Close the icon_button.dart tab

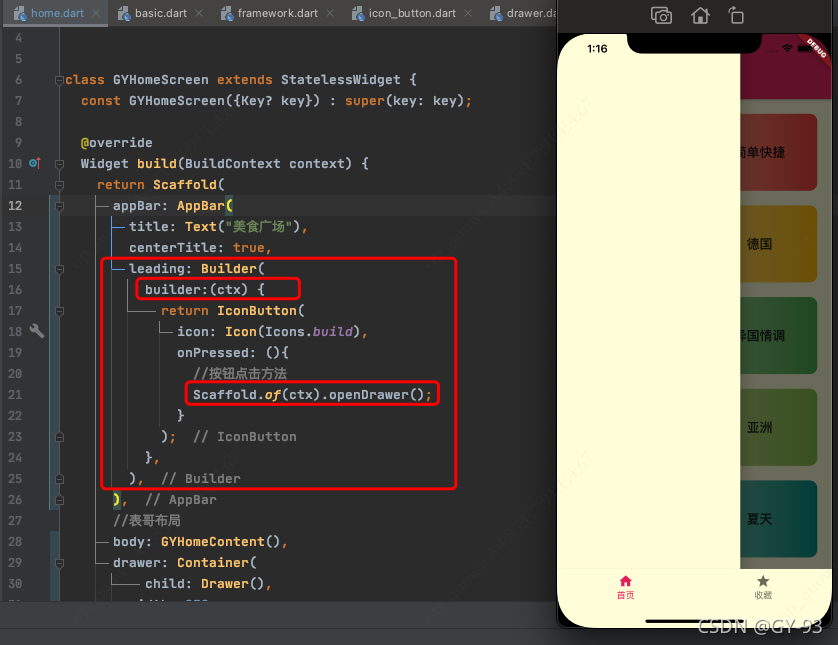point(468,13)
